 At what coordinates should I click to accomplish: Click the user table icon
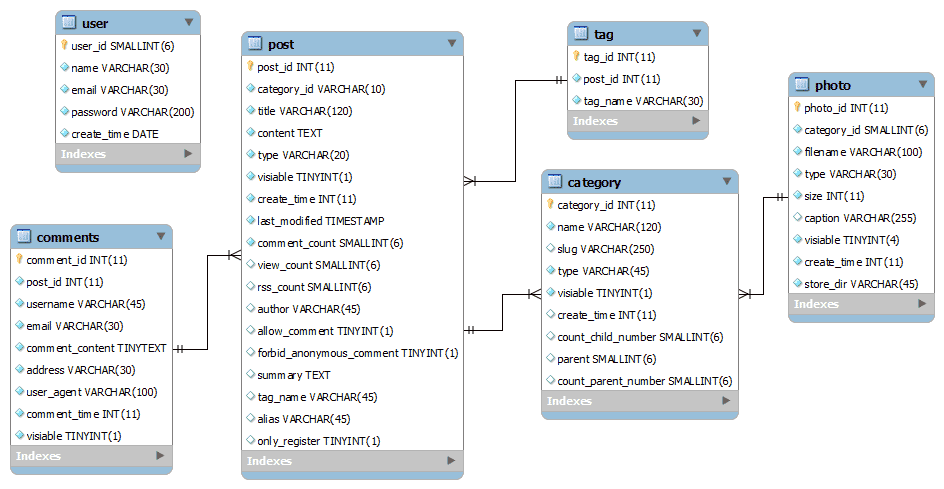click(x=68, y=22)
